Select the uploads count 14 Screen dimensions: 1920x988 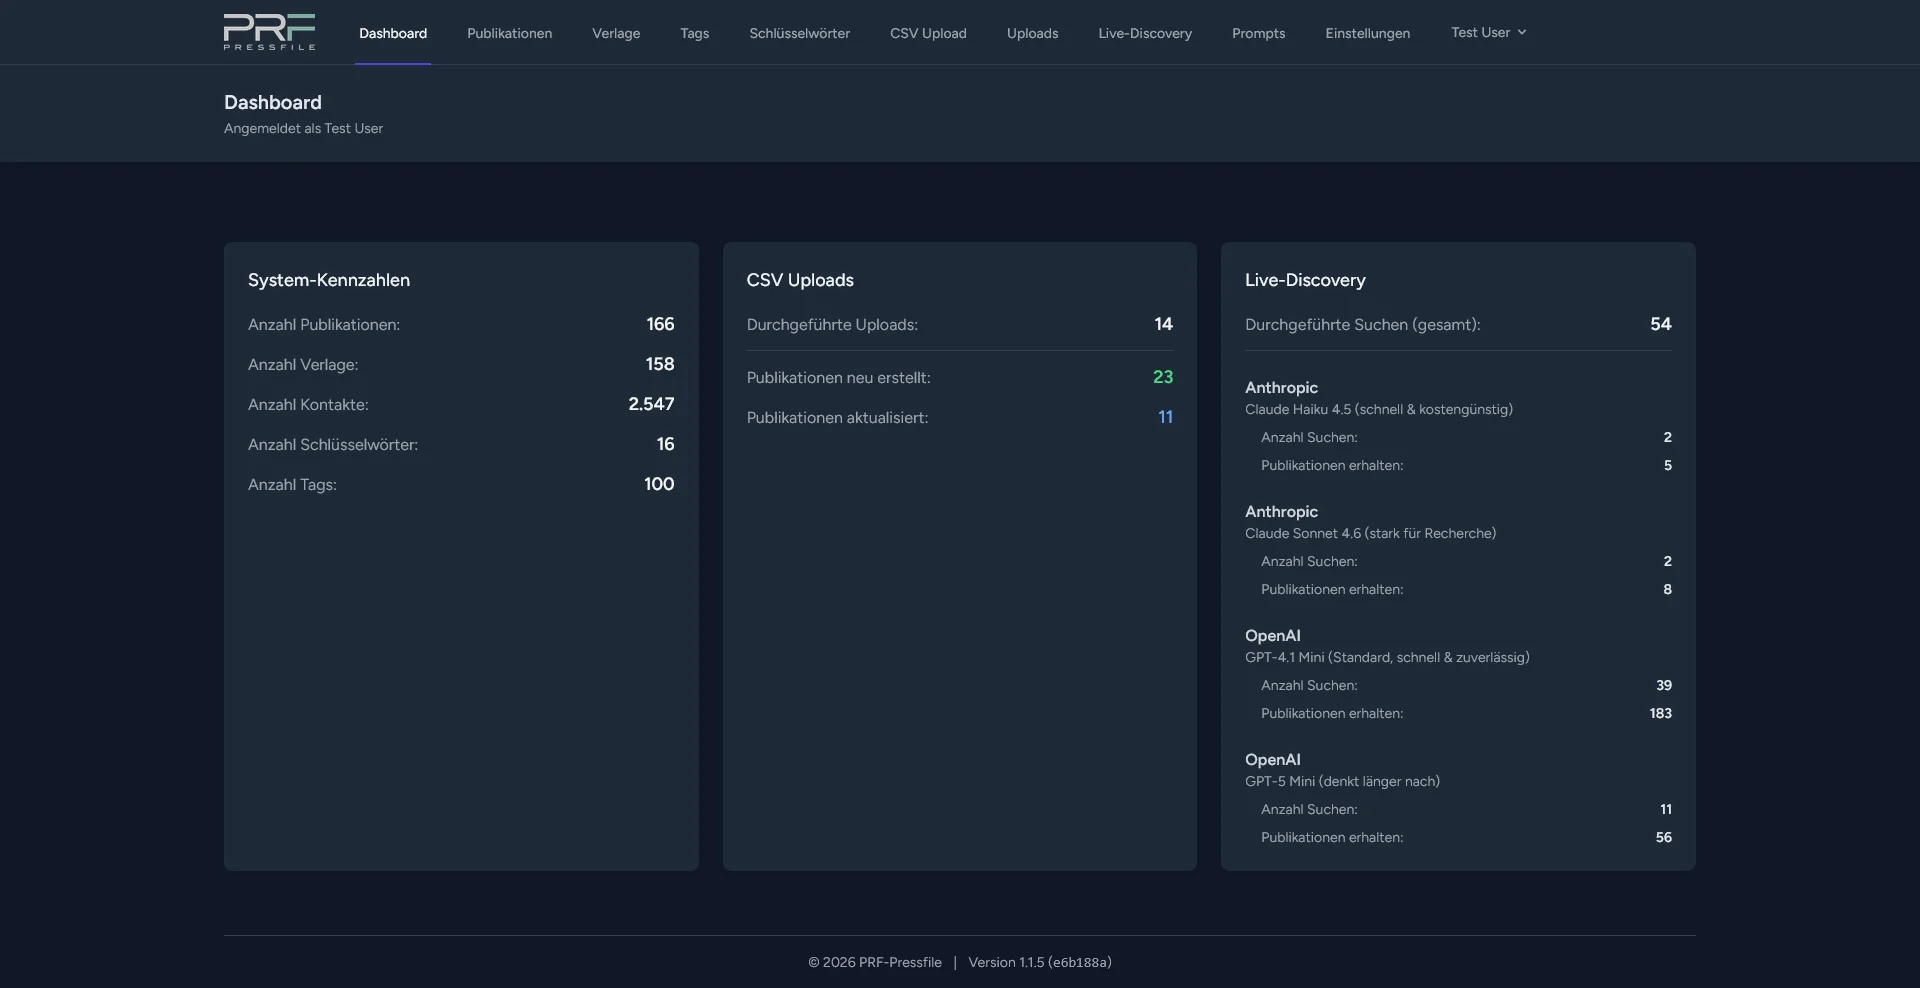[x=1163, y=324]
